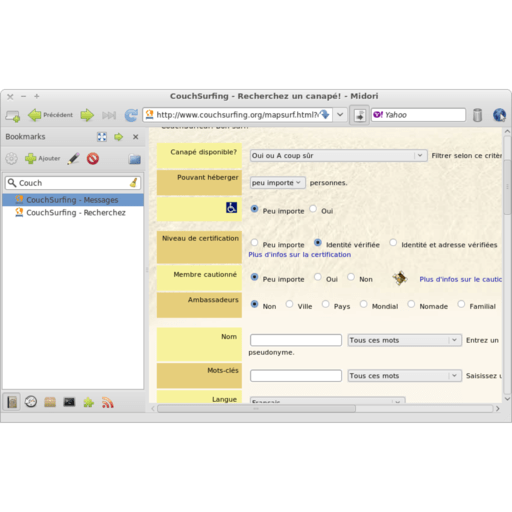This screenshot has height=512, width=512.
Task: Select certification 'Peu importe' radio
Action: click(255, 242)
